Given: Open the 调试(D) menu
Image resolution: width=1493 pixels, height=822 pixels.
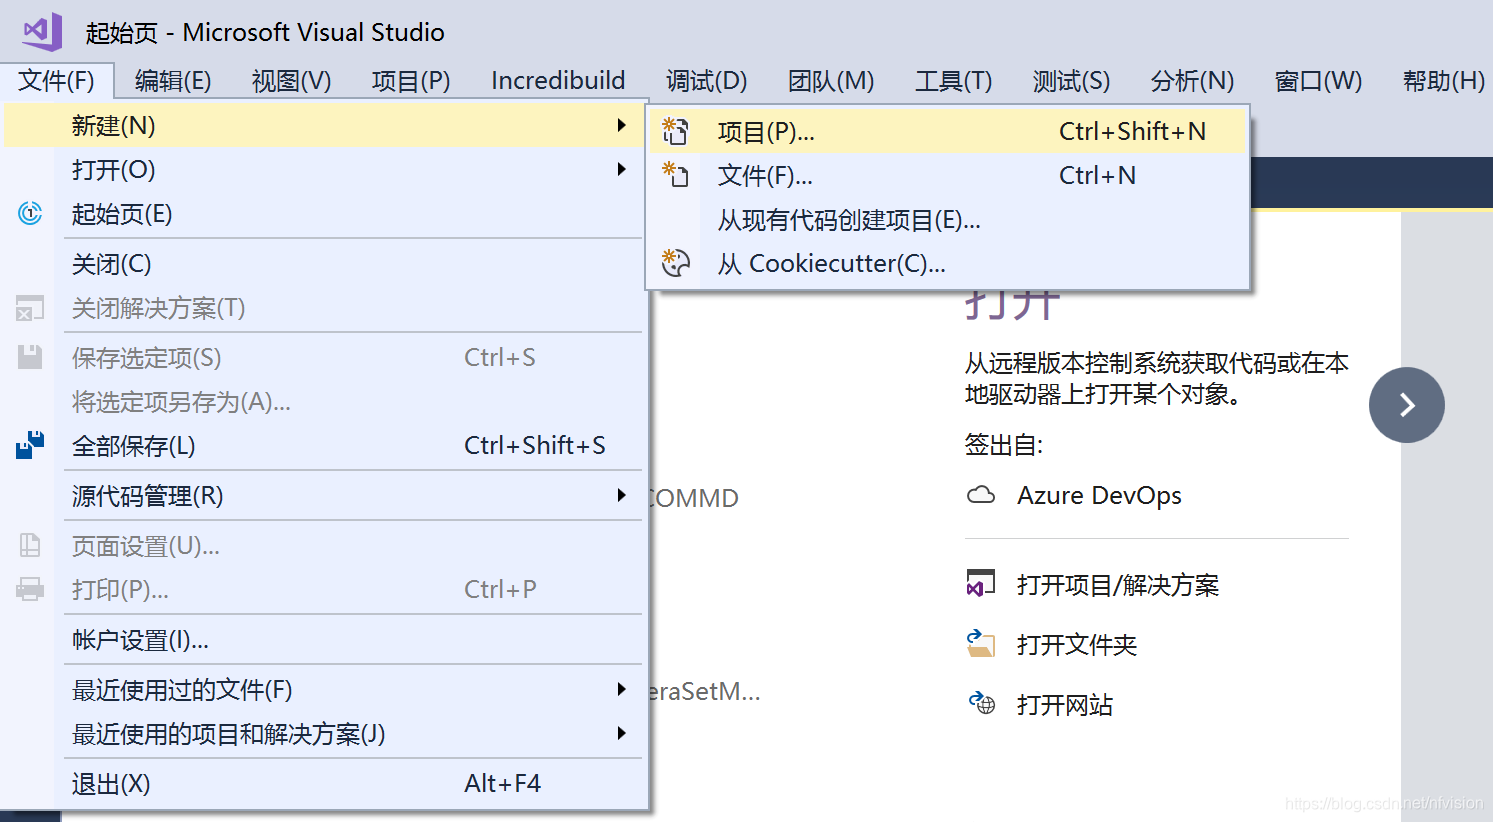Looking at the screenshot, I should pos(707,80).
